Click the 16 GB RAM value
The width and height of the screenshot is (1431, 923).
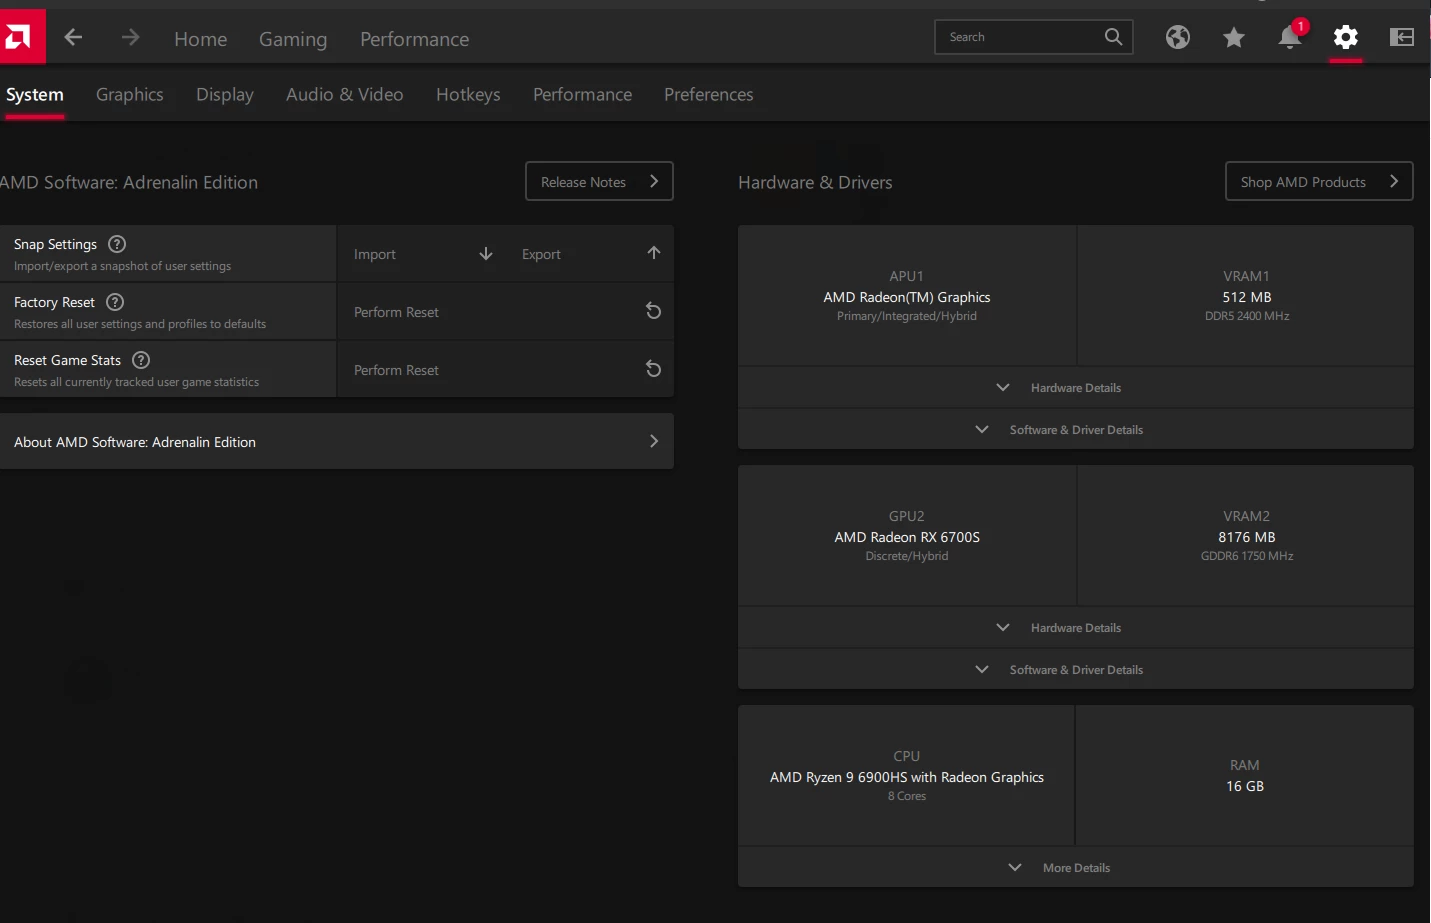[x=1245, y=786]
